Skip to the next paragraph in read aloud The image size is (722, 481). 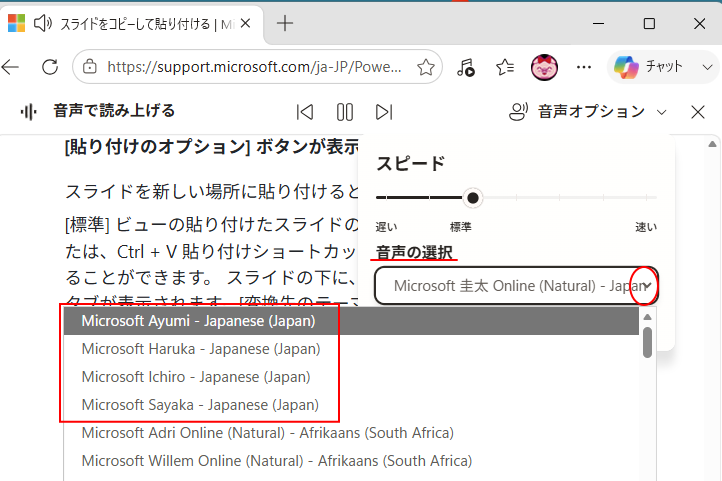click(x=384, y=112)
